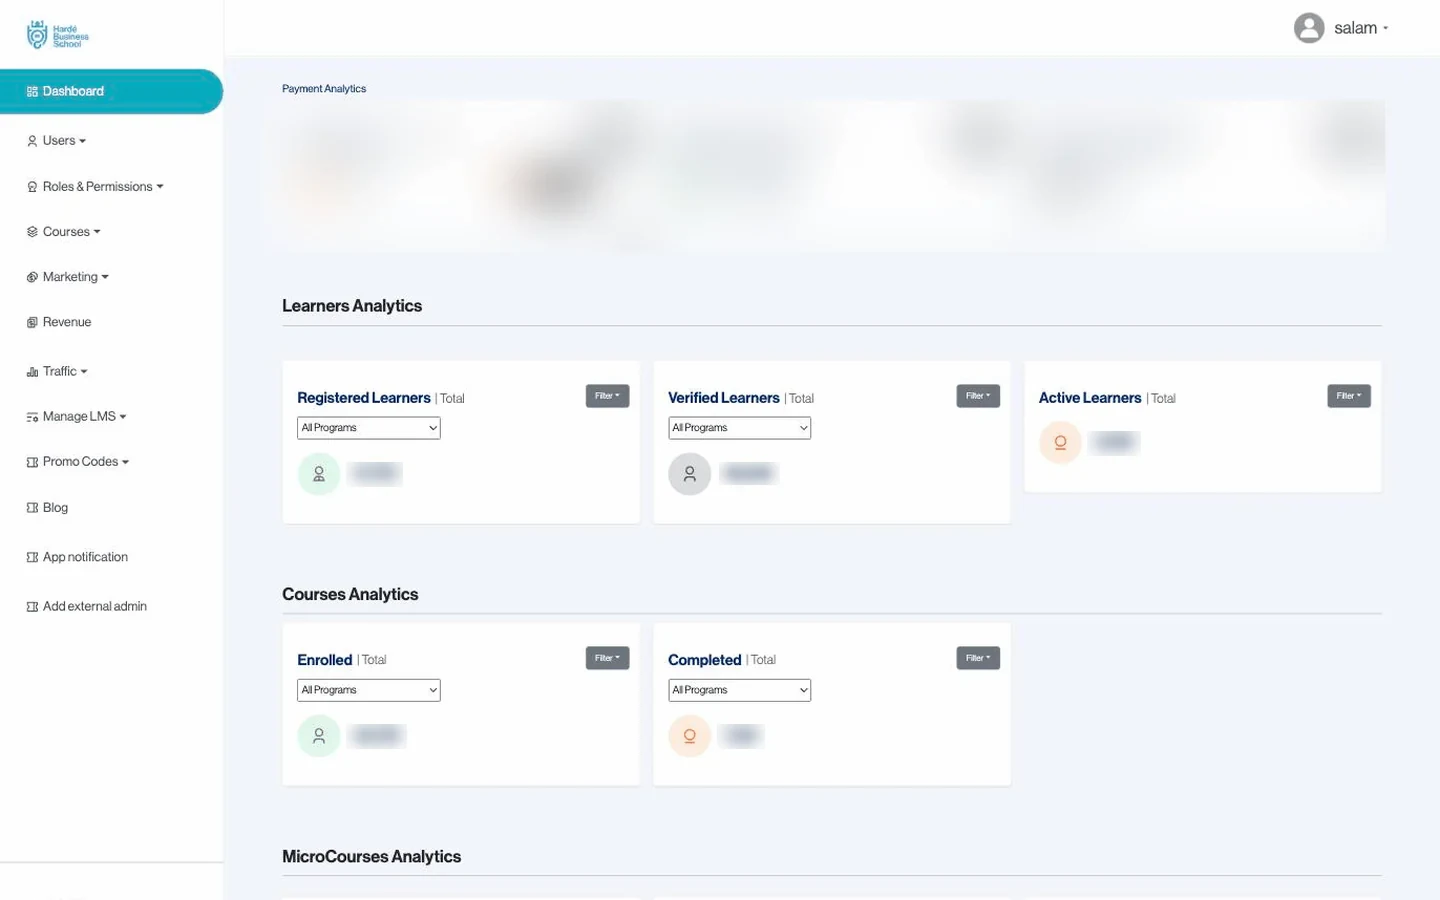Click the Add external admin icon in the sidebar
The height and width of the screenshot is (900, 1440).
tap(32, 607)
